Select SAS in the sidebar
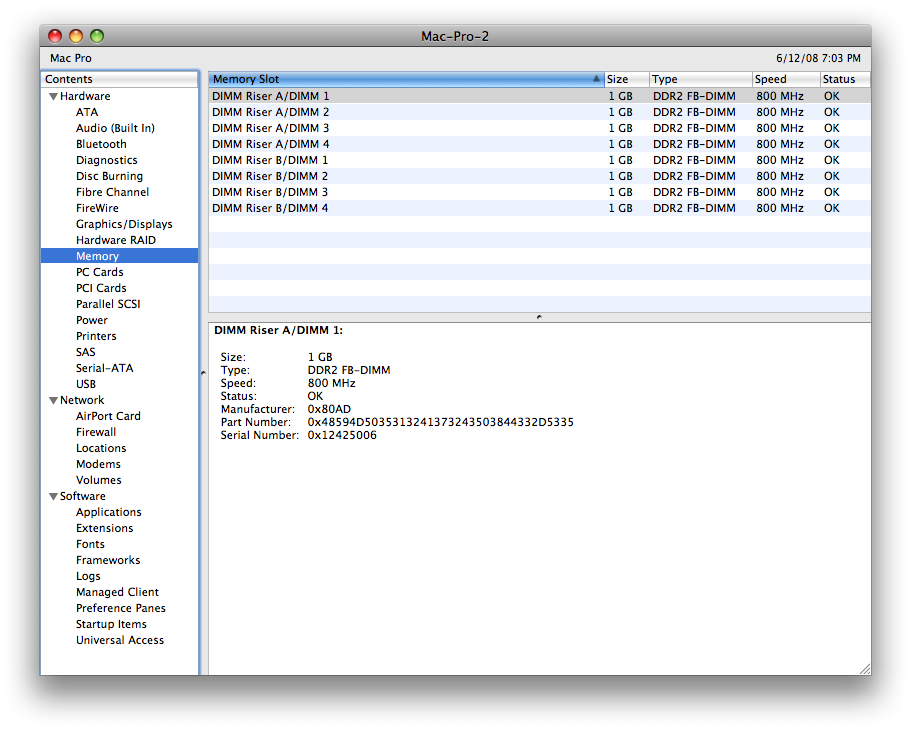Screen dimensions: 911x730 pos(85,352)
